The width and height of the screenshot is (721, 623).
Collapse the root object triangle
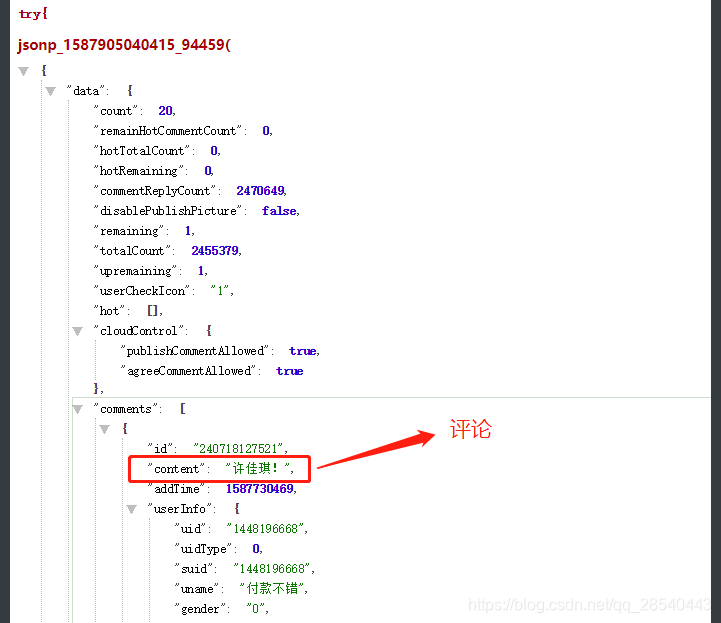point(23,71)
